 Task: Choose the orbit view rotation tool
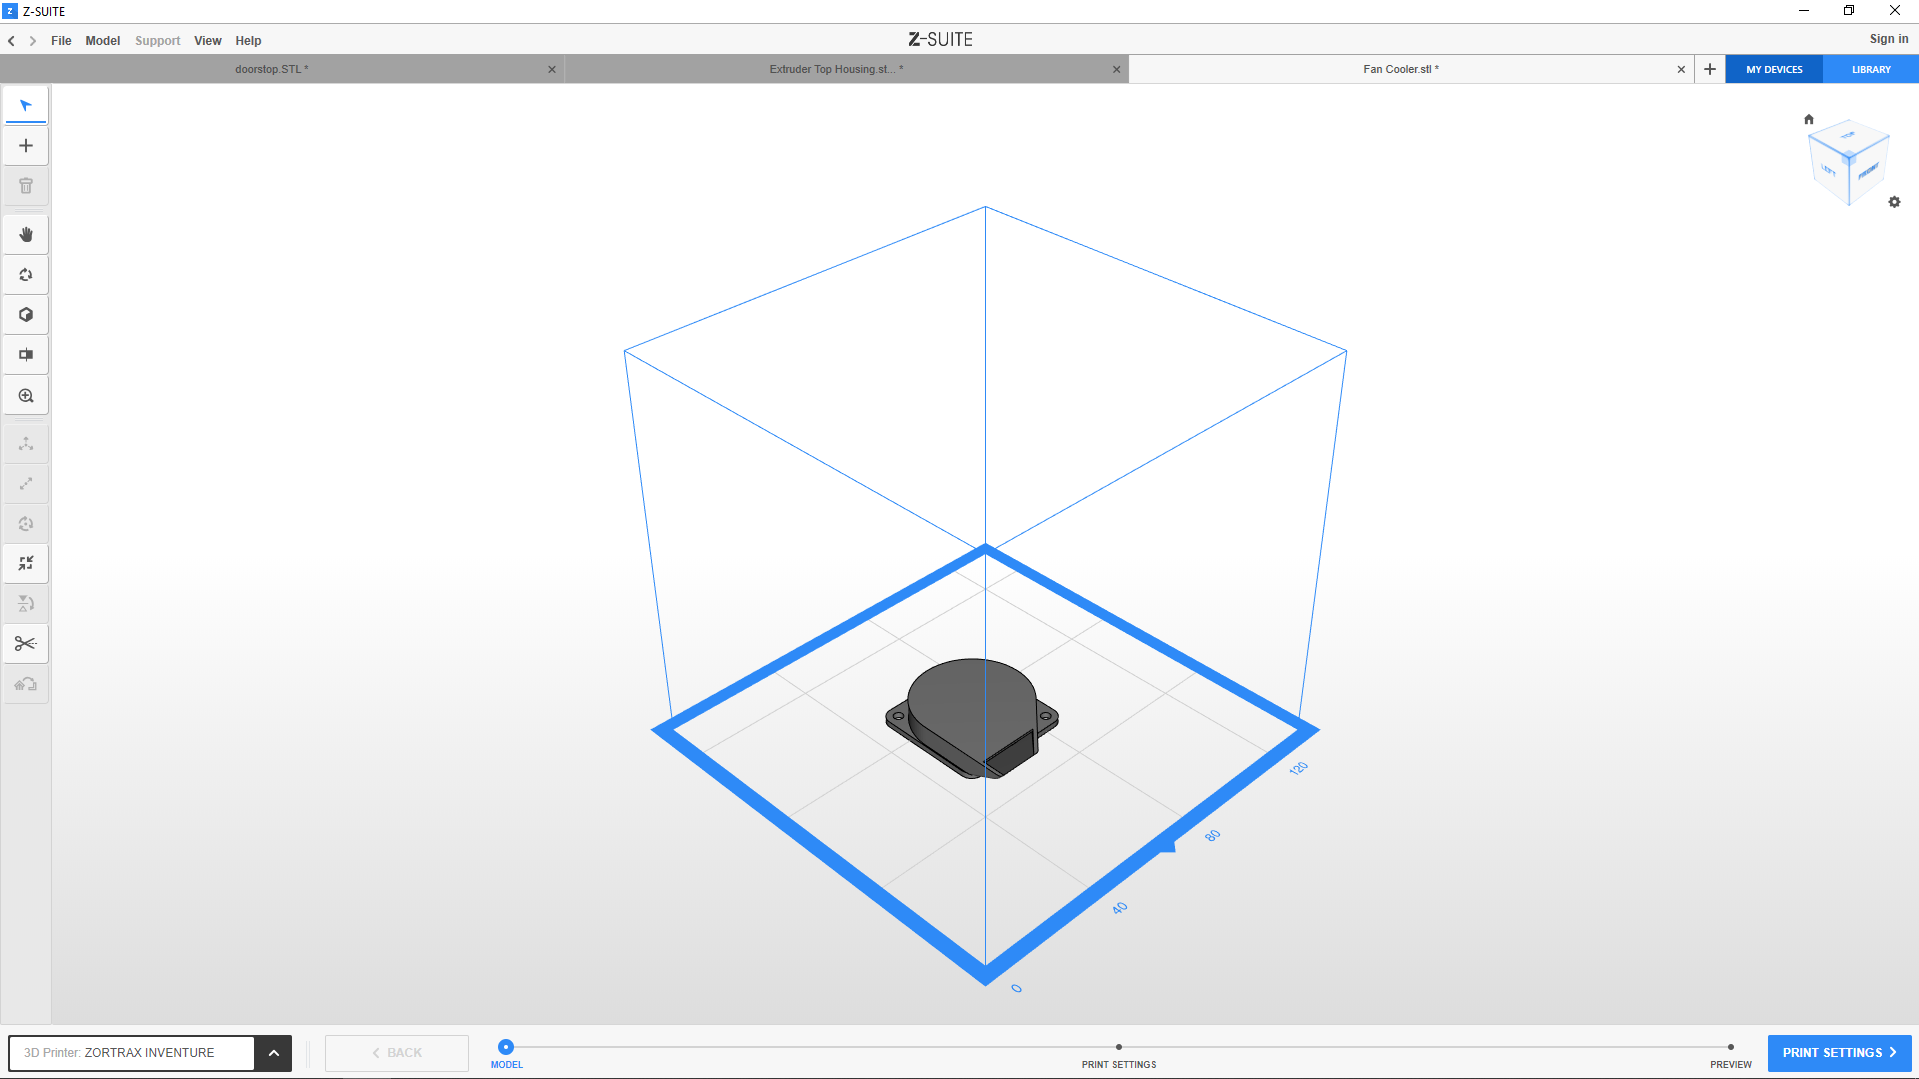[26, 275]
